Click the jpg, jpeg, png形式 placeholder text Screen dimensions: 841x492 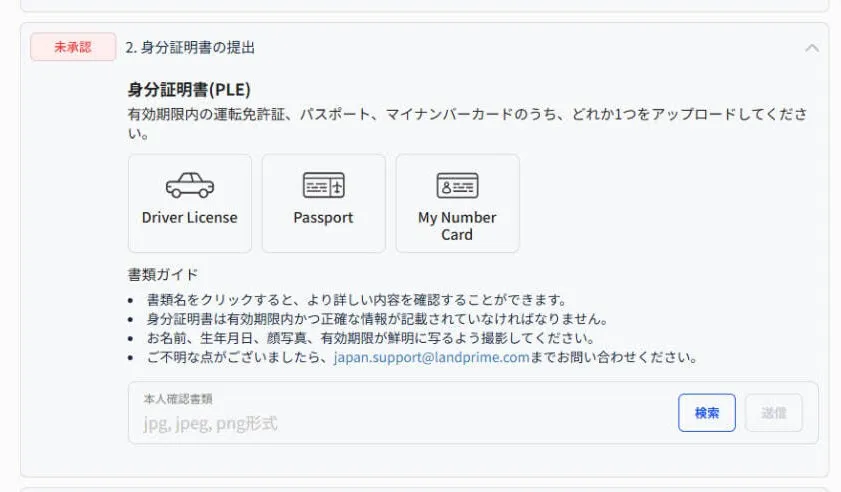click(210, 423)
